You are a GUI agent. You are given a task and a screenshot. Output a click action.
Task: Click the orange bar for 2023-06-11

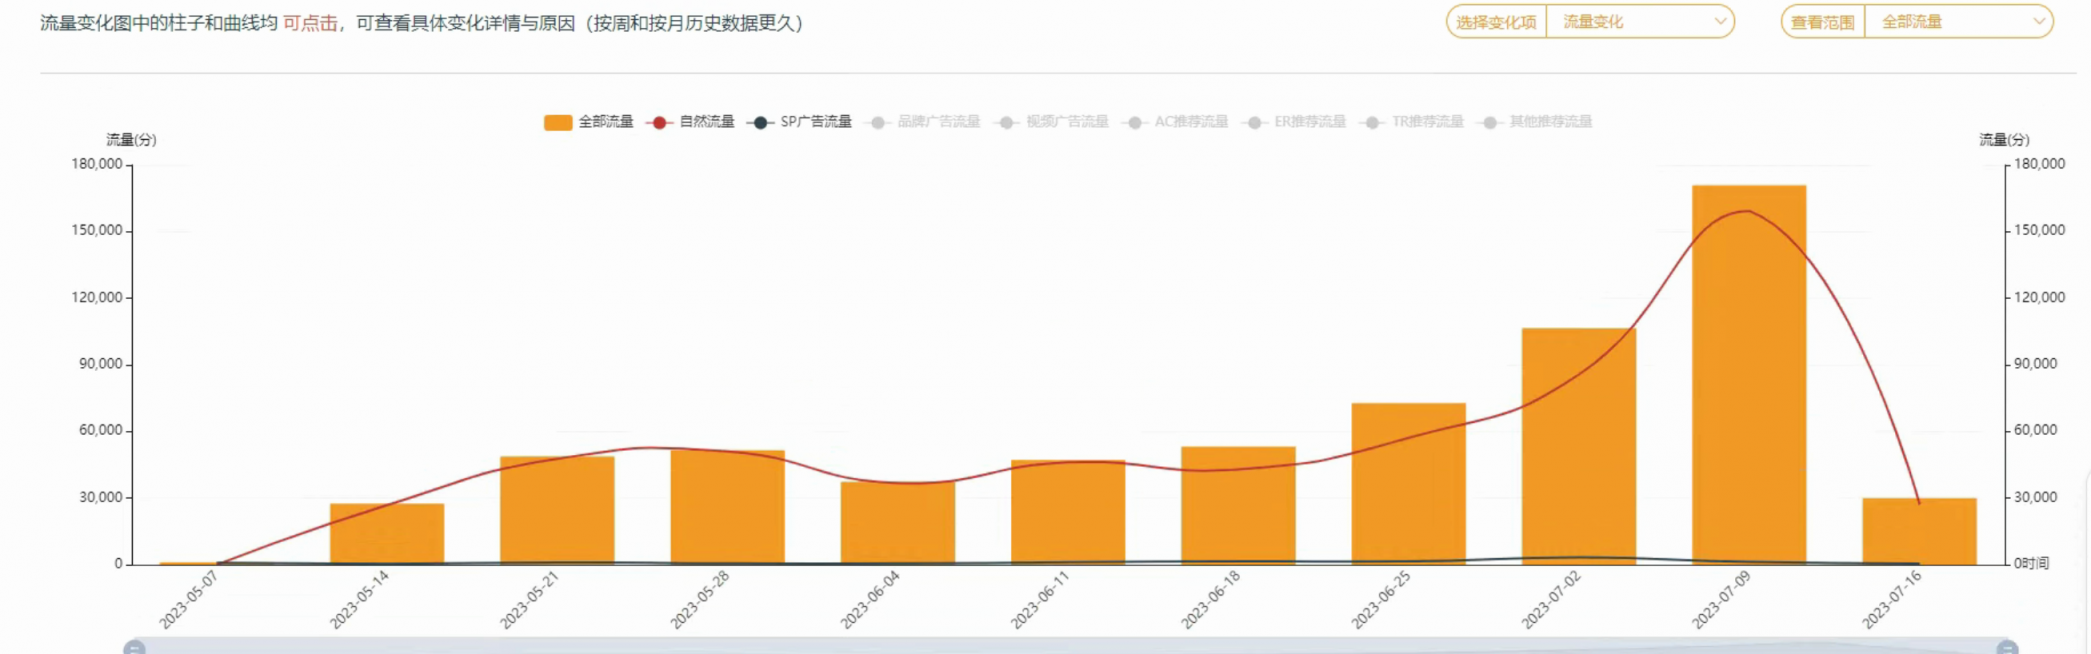pos(1068,512)
